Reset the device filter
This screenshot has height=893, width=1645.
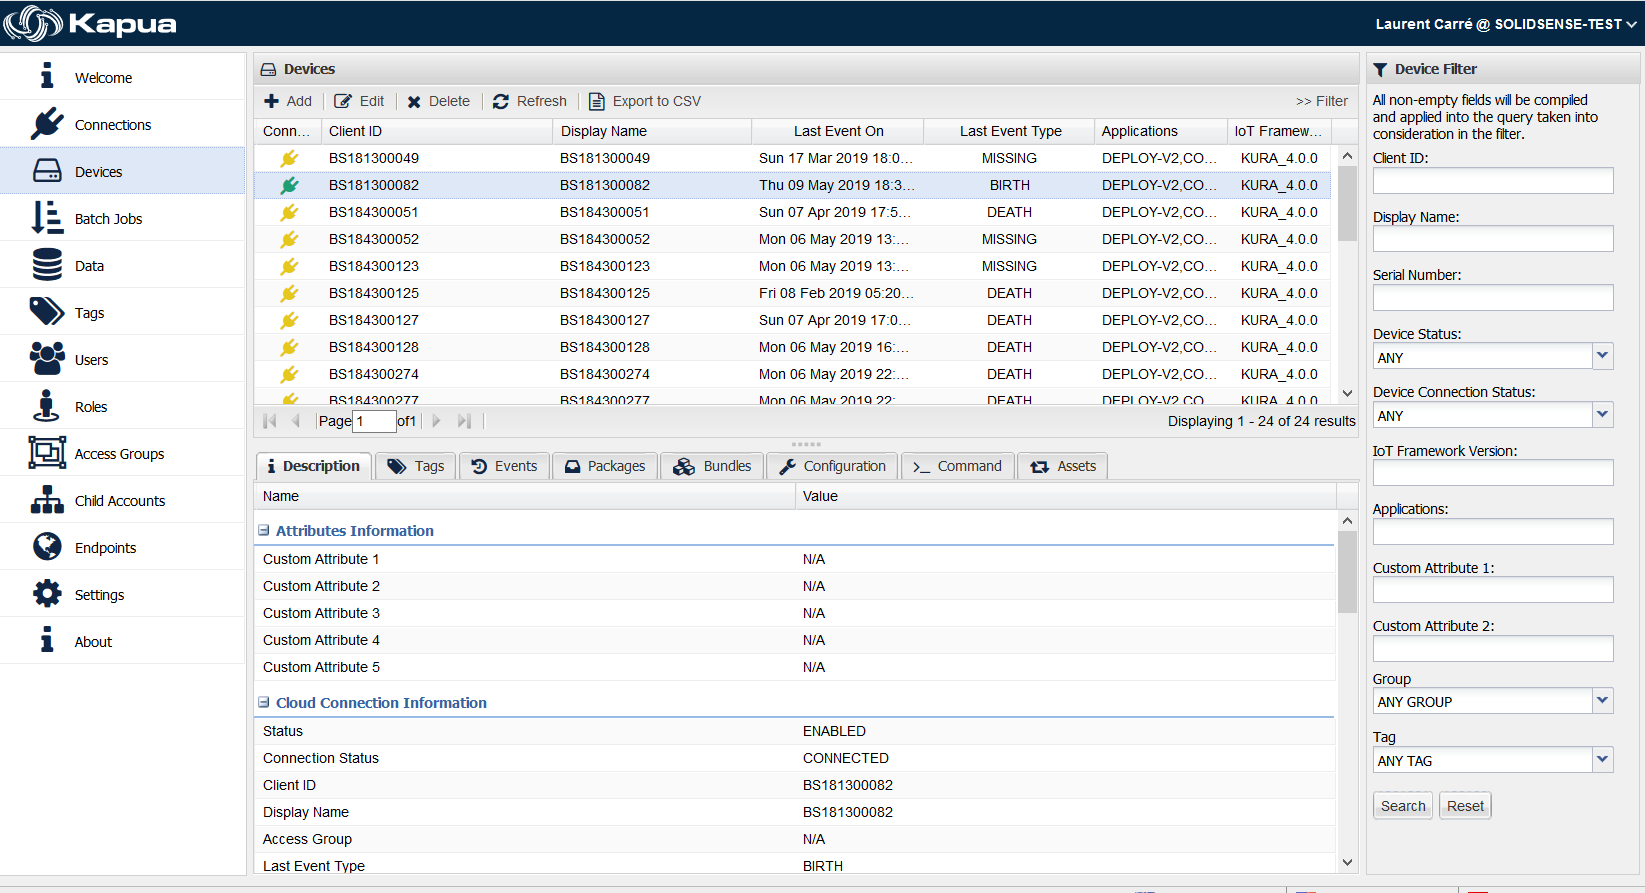coord(1465,806)
